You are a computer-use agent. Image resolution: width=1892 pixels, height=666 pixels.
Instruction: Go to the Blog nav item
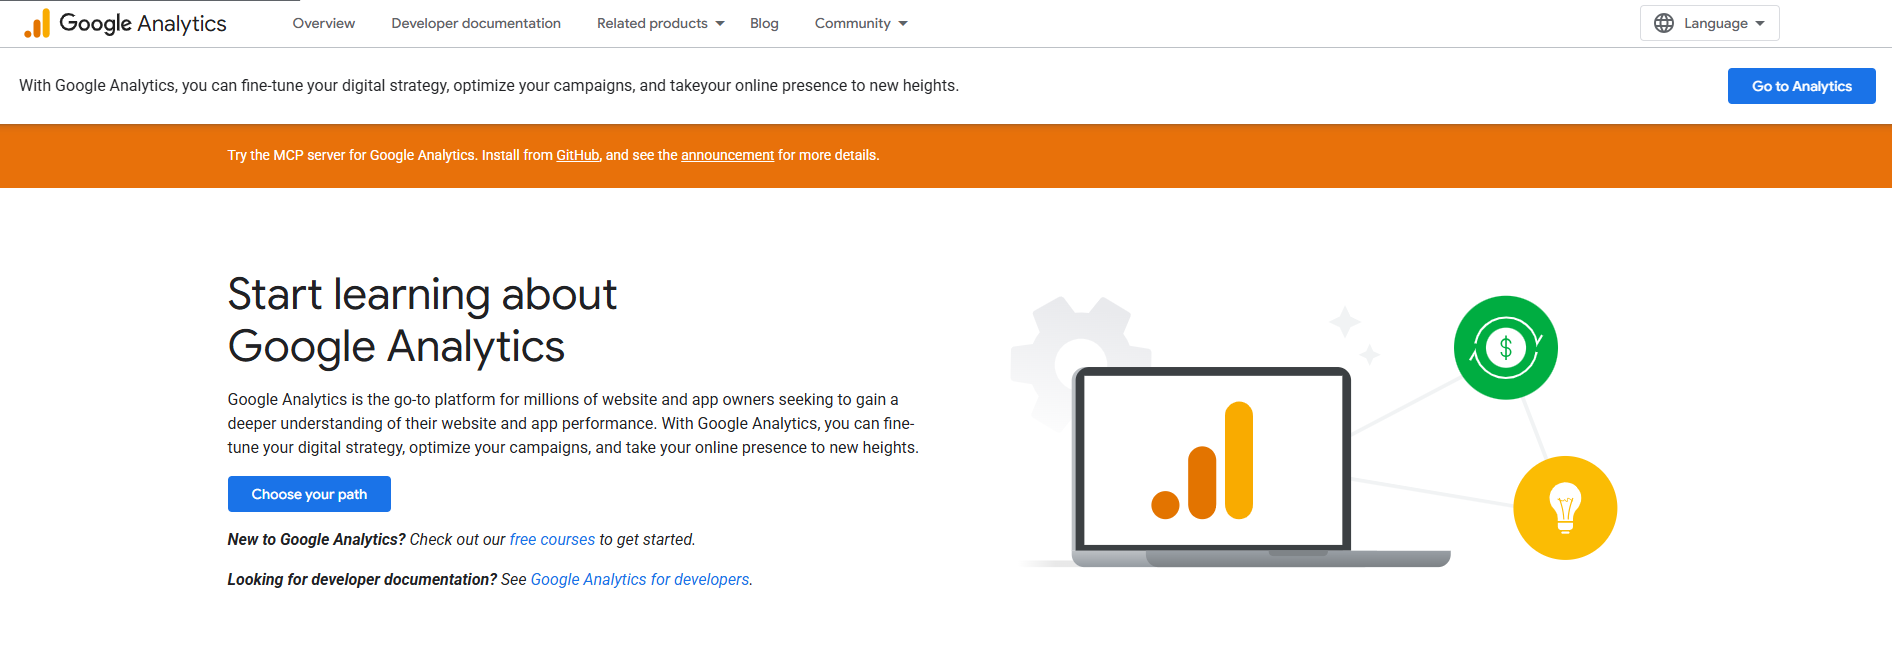(x=764, y=23)
